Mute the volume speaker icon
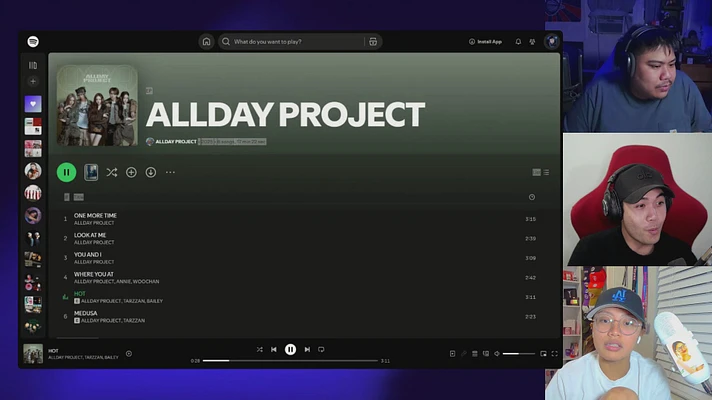The width and height of the screenshot is (712, 400). click(x=497, y=354)
